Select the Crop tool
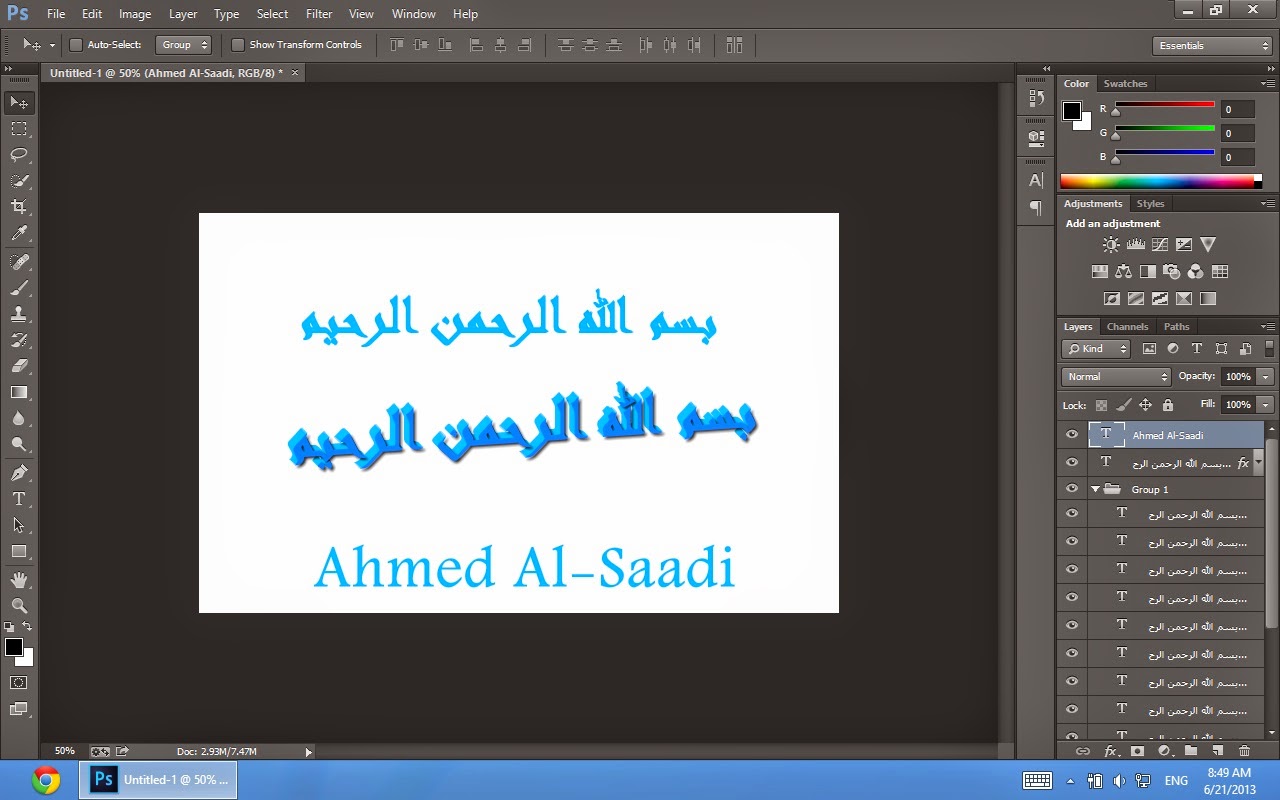1280x800 pixels. tap(19, 206)
